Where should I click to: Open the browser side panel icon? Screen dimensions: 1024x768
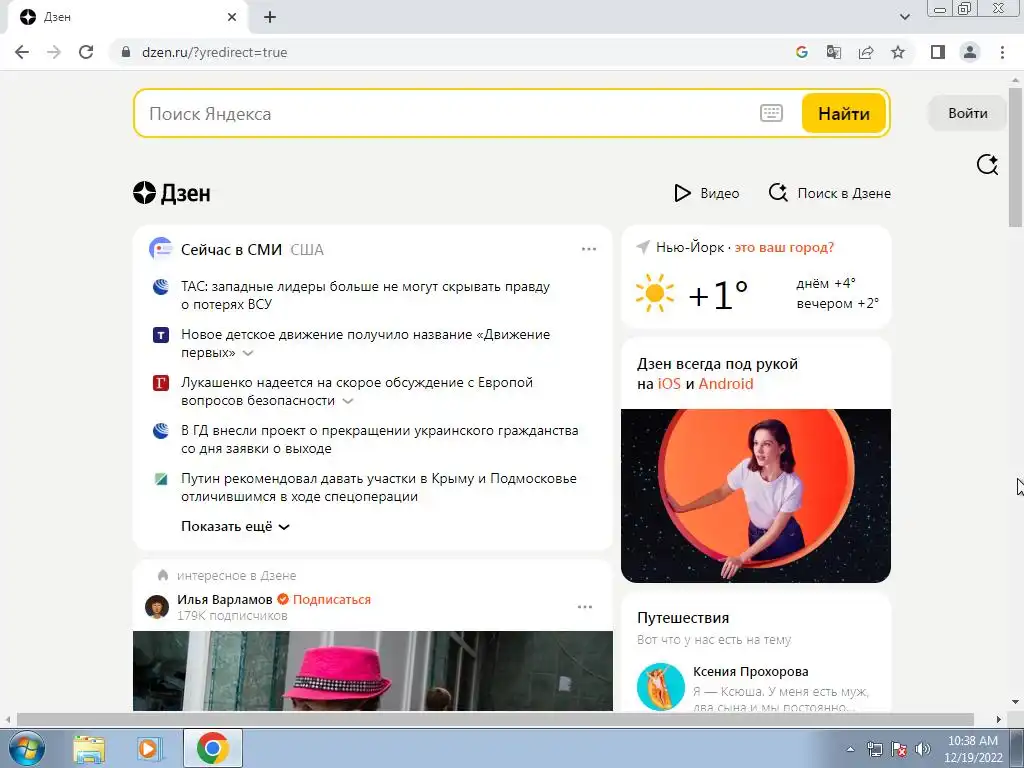click(938, 52)
